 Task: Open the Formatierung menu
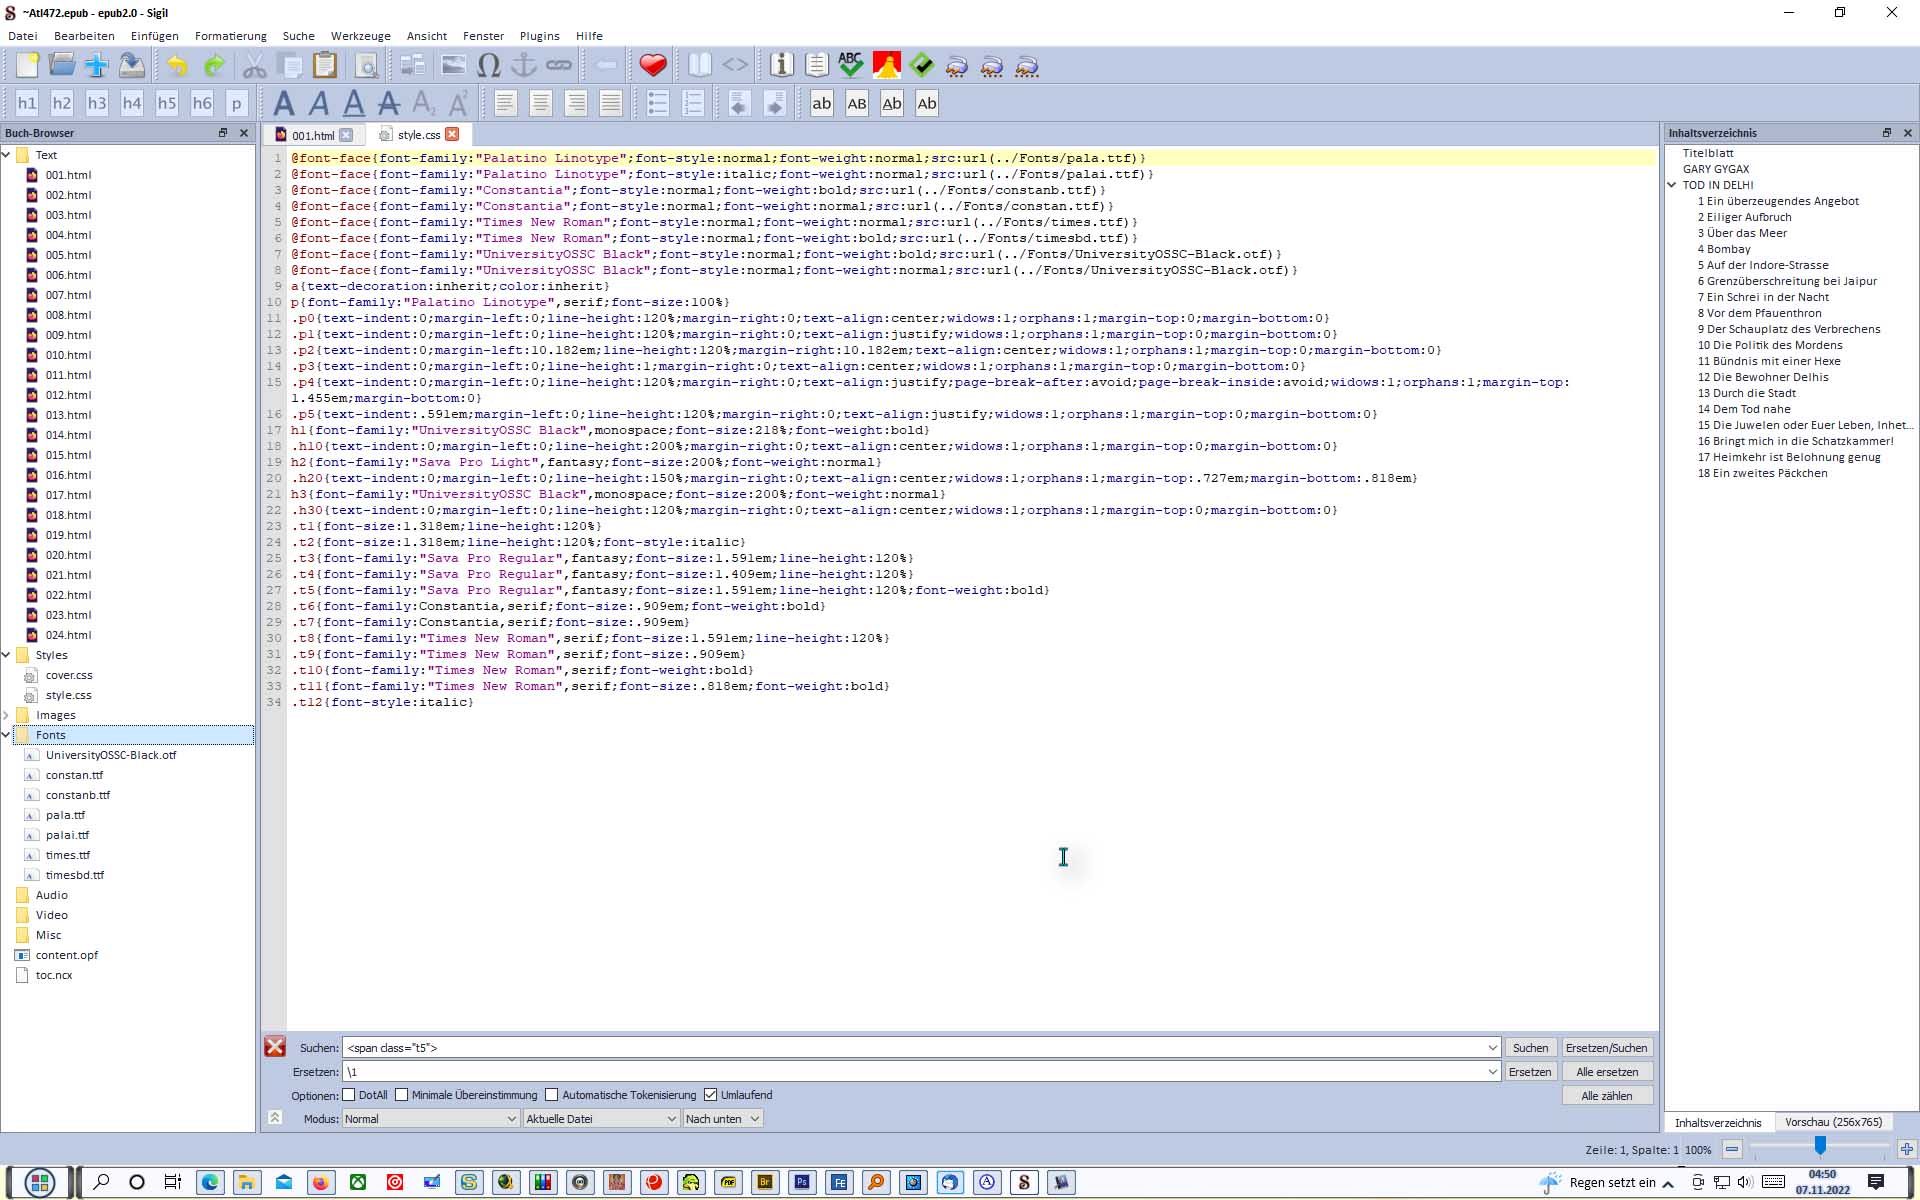[230, 36]
